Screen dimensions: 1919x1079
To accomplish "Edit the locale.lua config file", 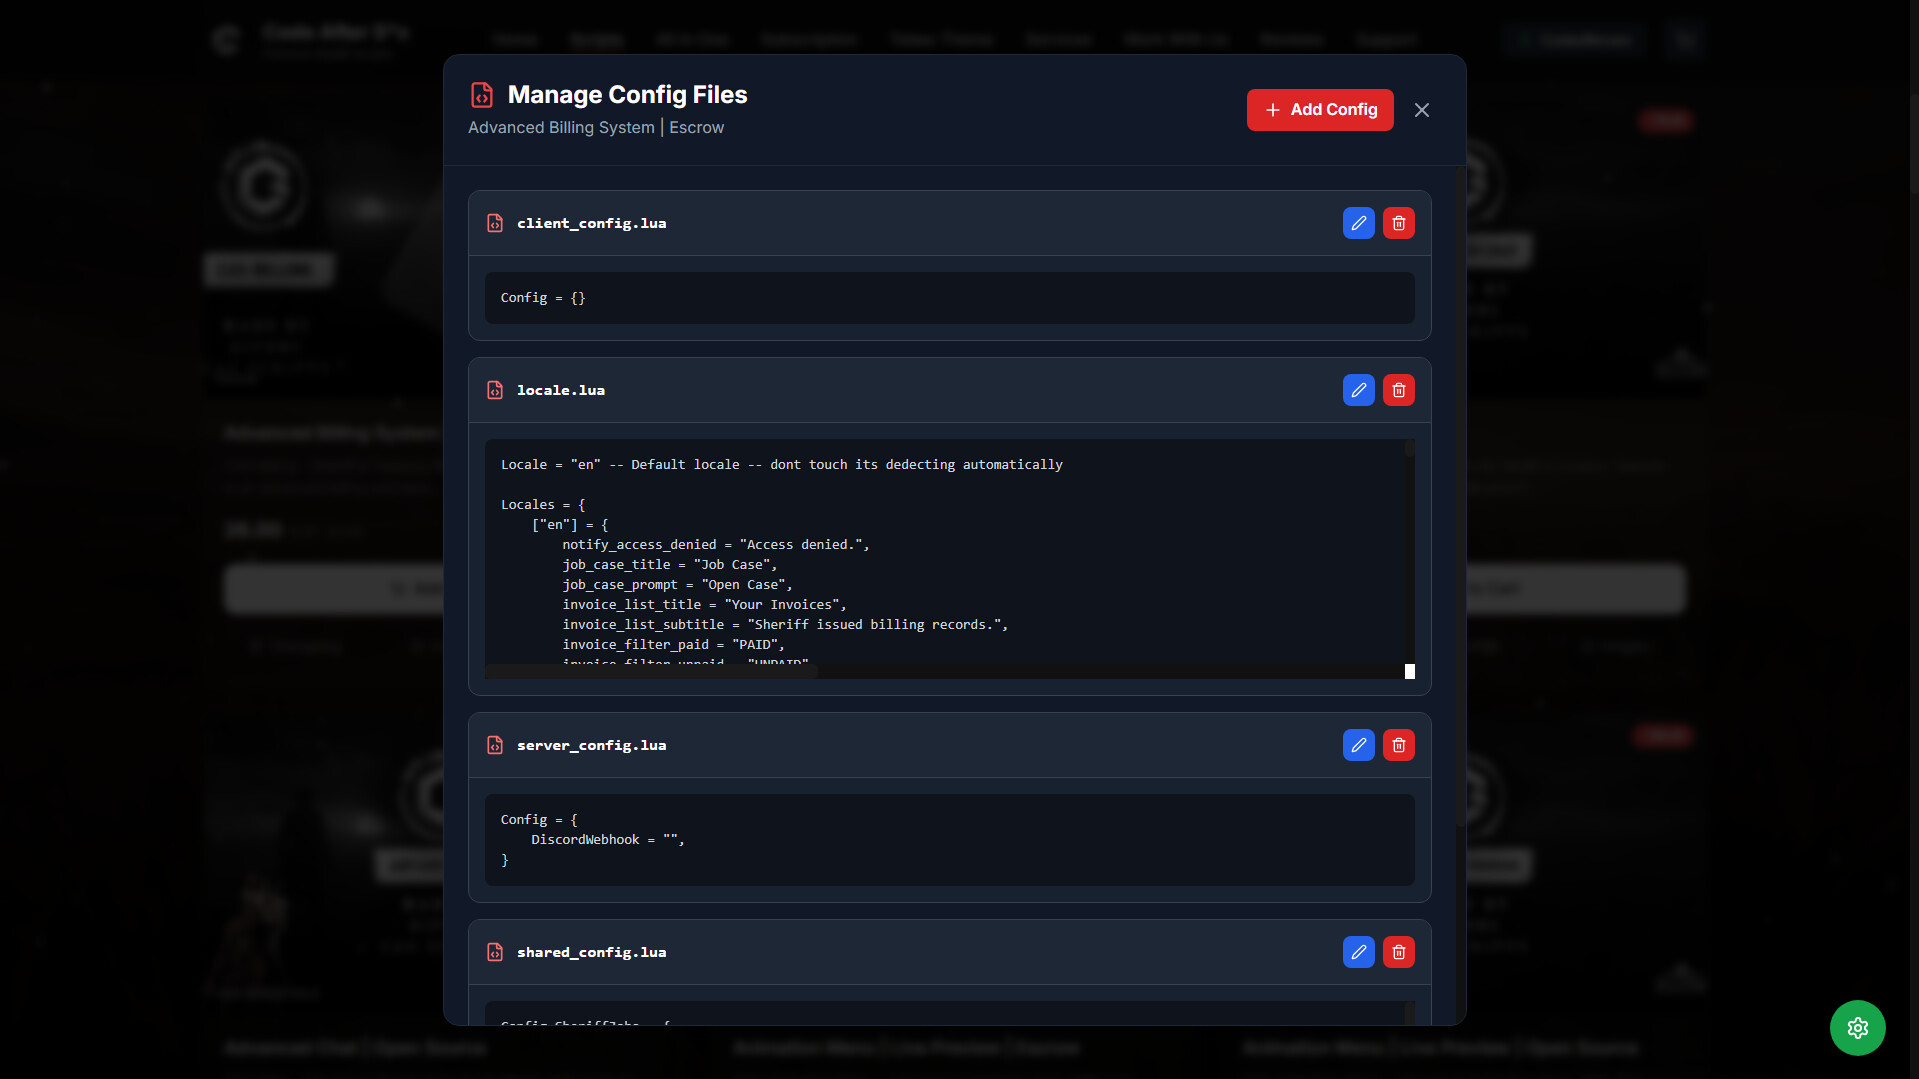I will click(x=1358, y=390).
